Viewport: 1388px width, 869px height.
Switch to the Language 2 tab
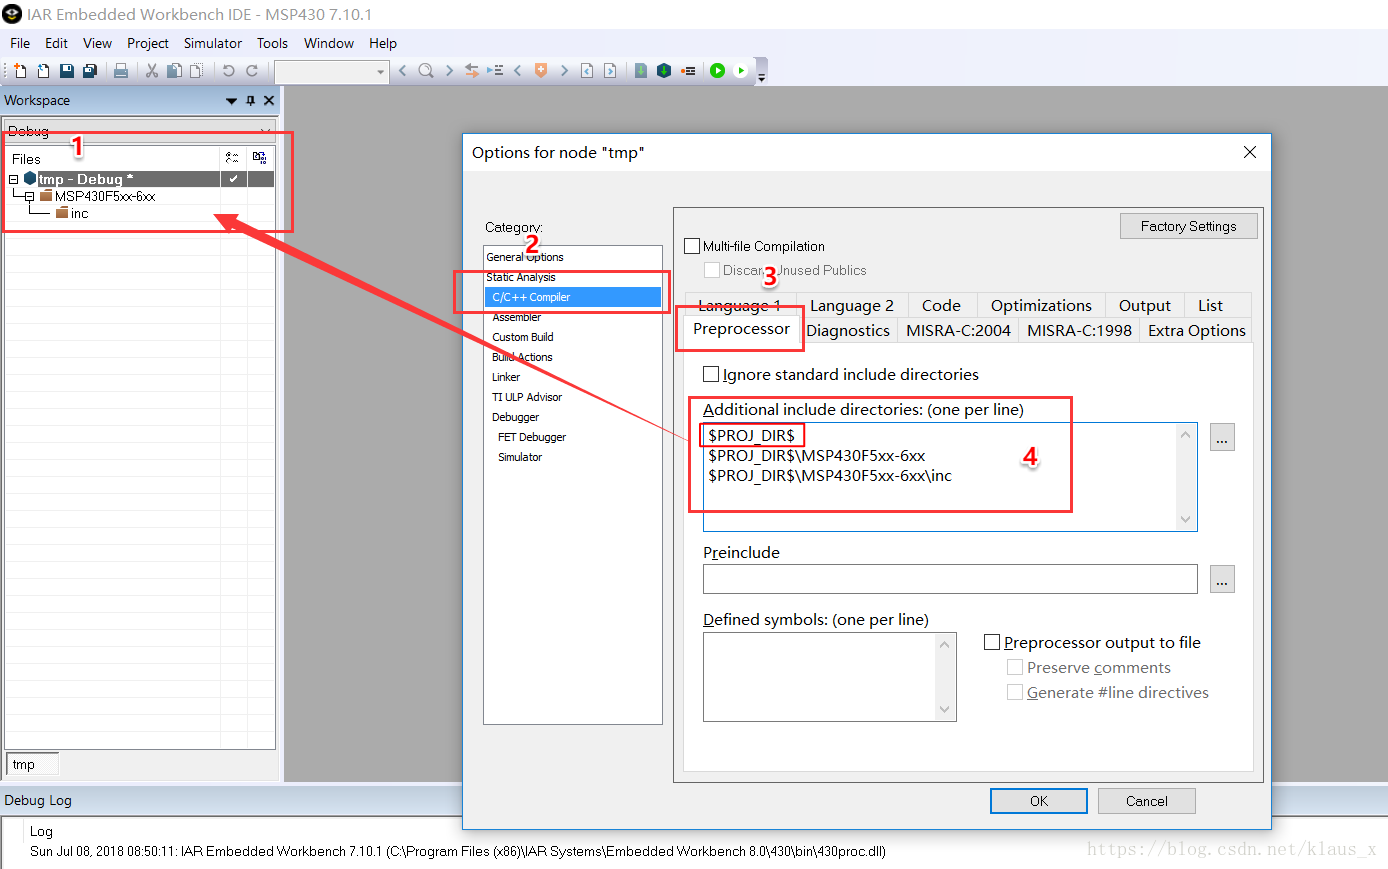(852, 306)
